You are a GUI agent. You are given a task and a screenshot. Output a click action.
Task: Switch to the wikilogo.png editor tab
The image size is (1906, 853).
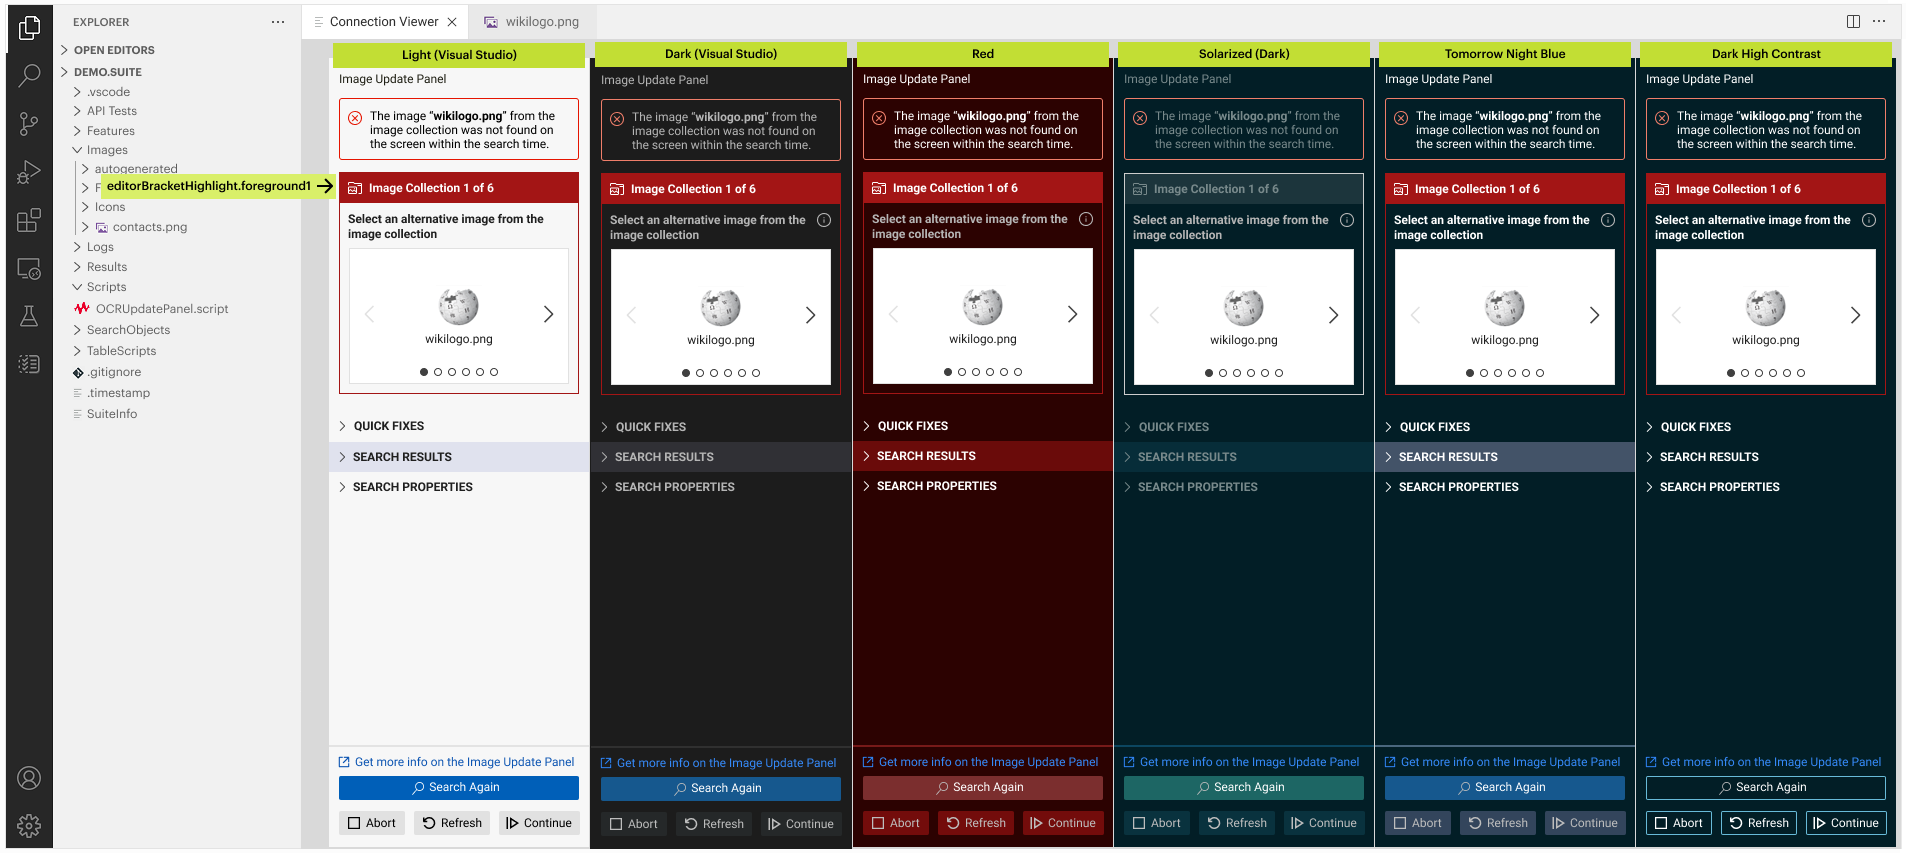[531, 22]
